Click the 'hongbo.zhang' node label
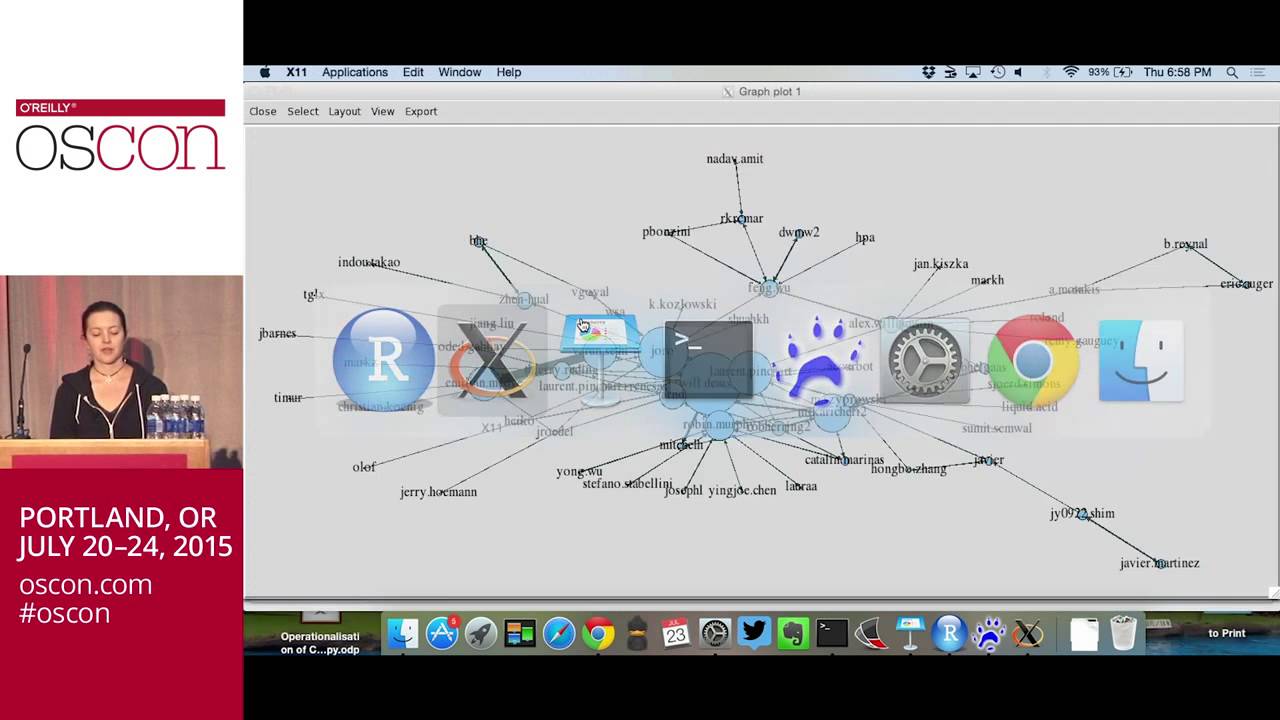 pyautogui.click(x=909, y=469)
